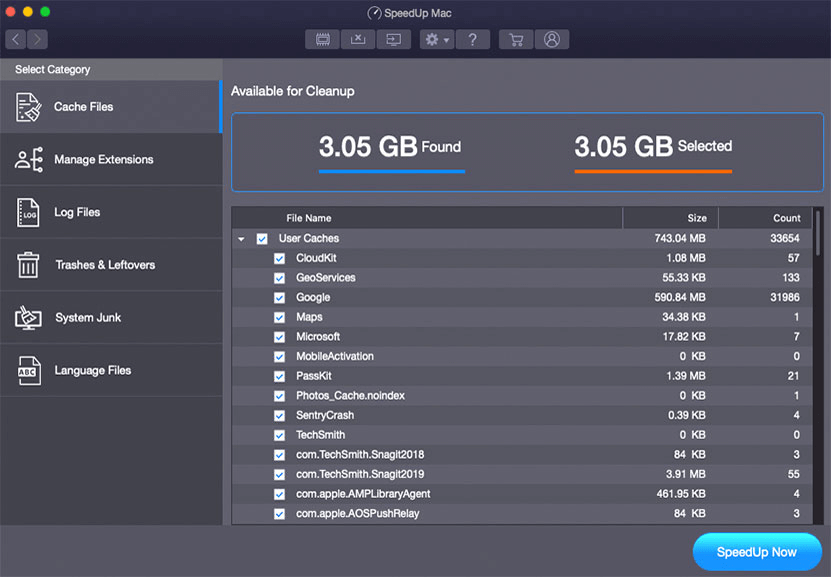Uncheck the Google cache entry
The image size is (831, 577).
pos(279,297)
